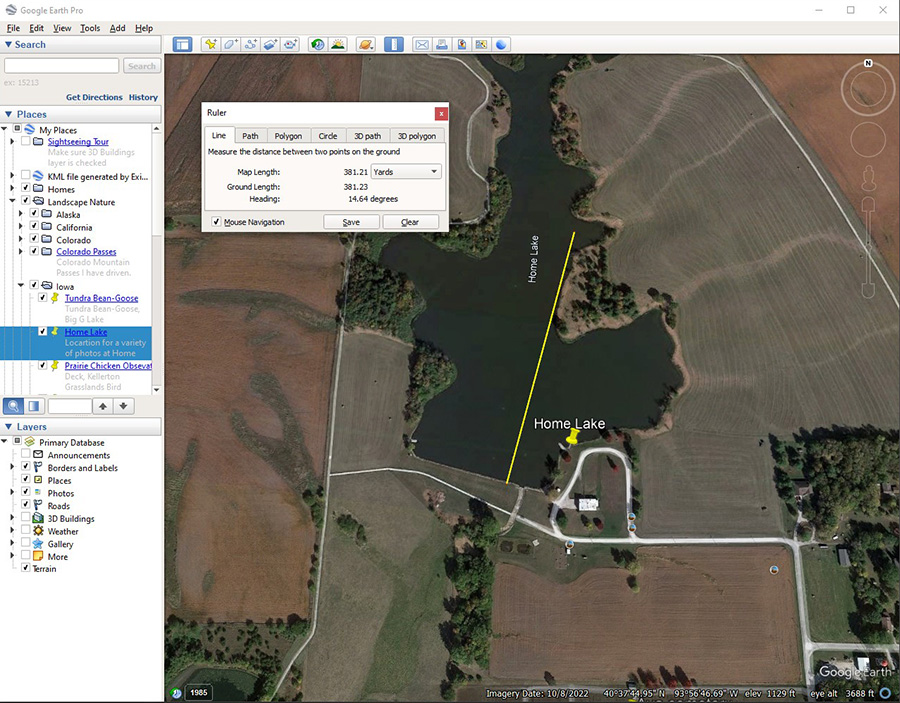Image resolution: width=900 pixels, height=703 pixels.
Task: Open the Add menu
Action: coord(117,28)
